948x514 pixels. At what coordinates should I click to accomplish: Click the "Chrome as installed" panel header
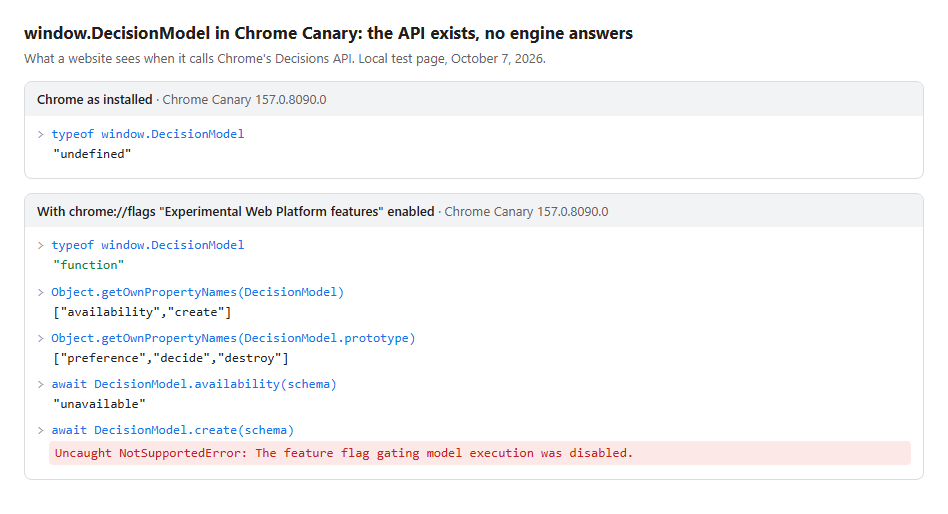[473, 99]
